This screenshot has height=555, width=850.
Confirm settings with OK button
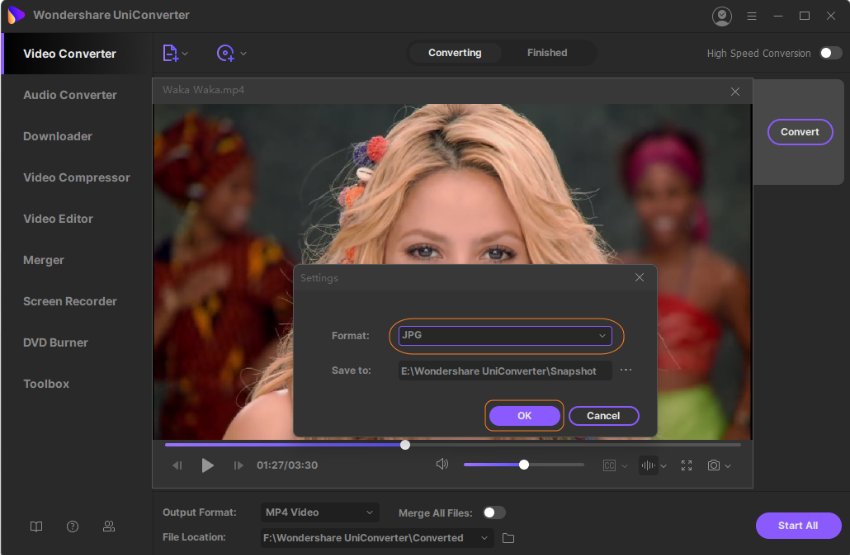tap(524, 416)
